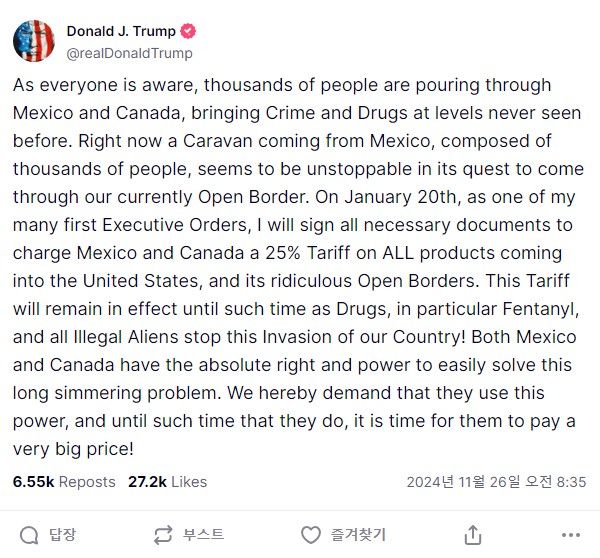Click the 2024년 11월 26일 timestamp
The image size is (600, 558).
(x=496, y=482)
